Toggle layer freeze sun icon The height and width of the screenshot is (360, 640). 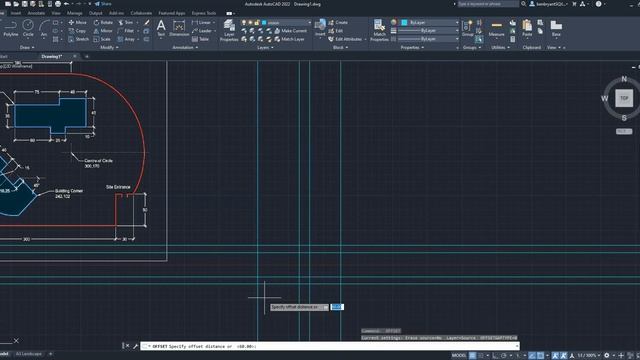(250, 22)
